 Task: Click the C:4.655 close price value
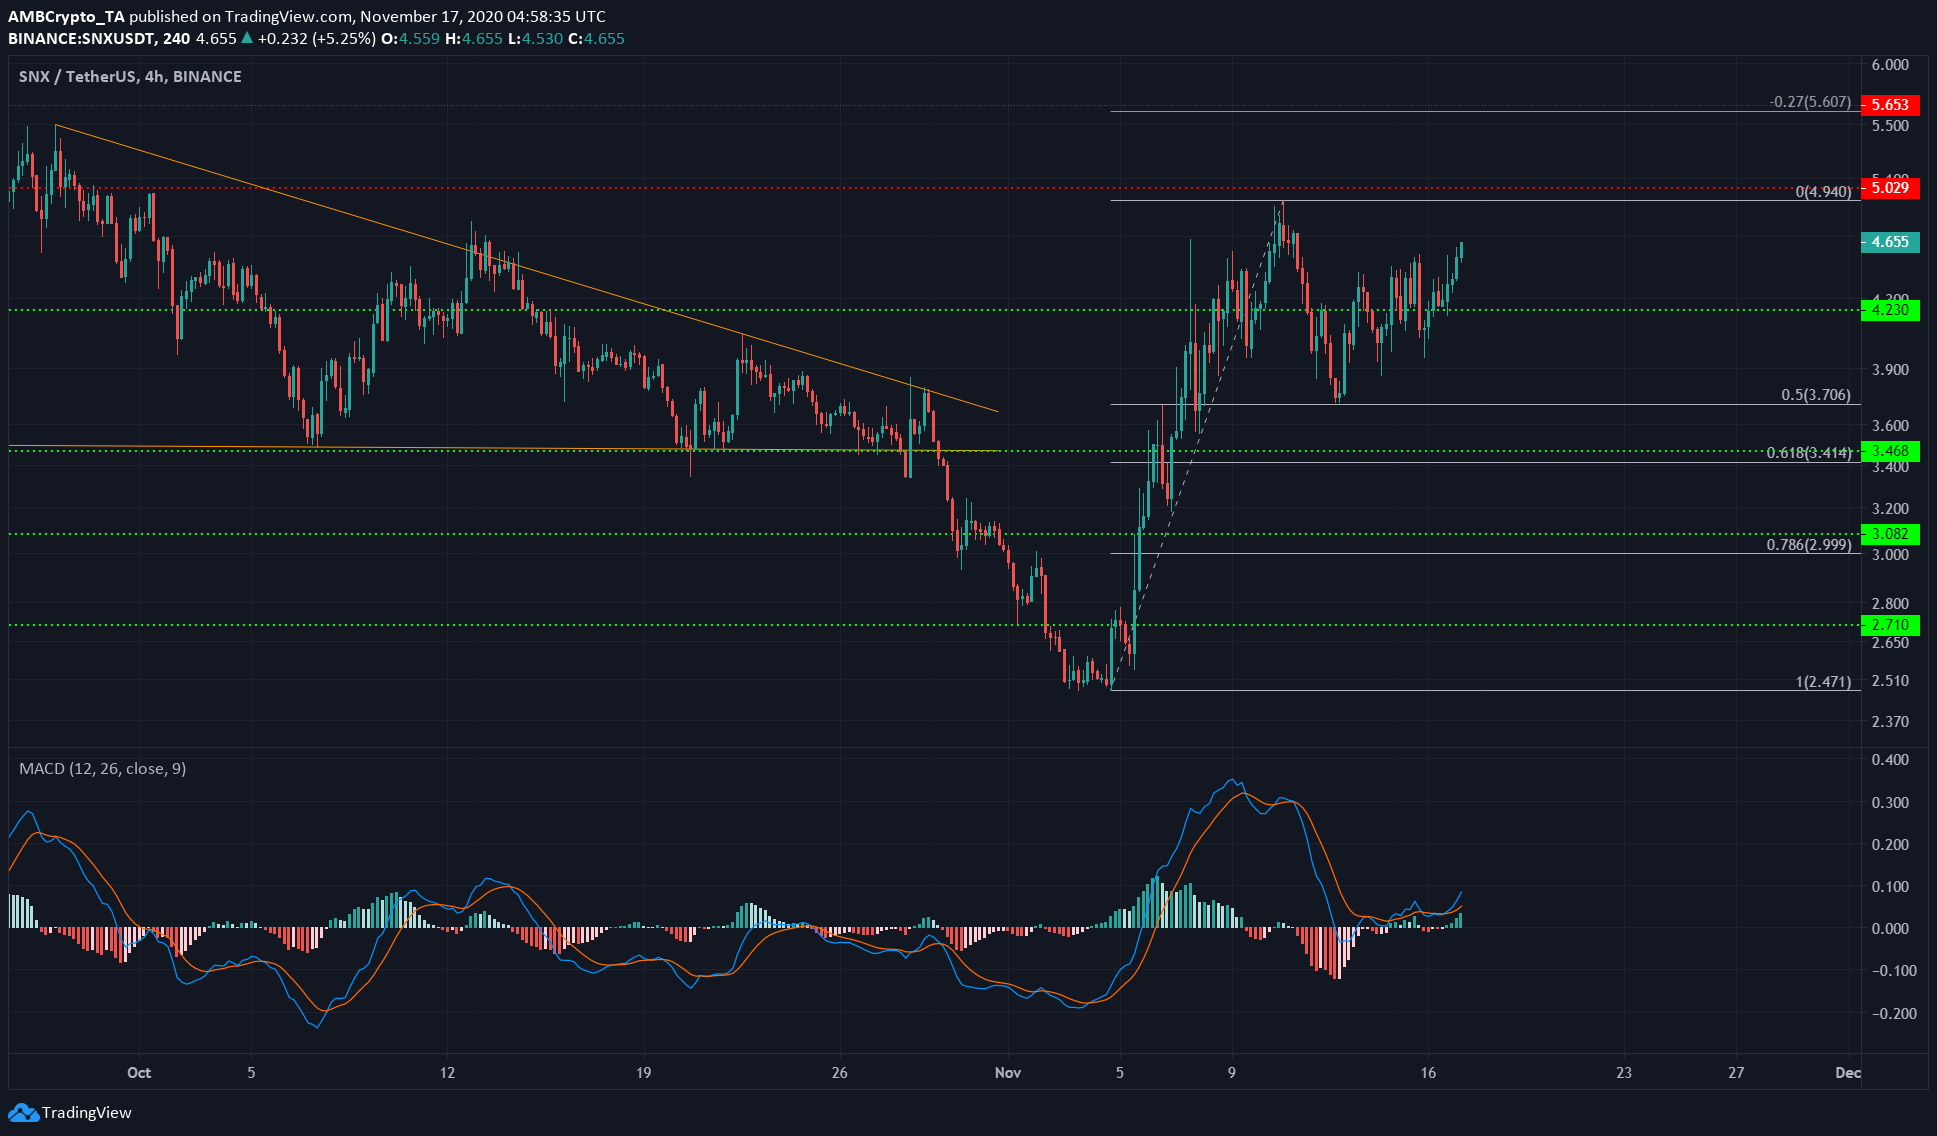597,39
